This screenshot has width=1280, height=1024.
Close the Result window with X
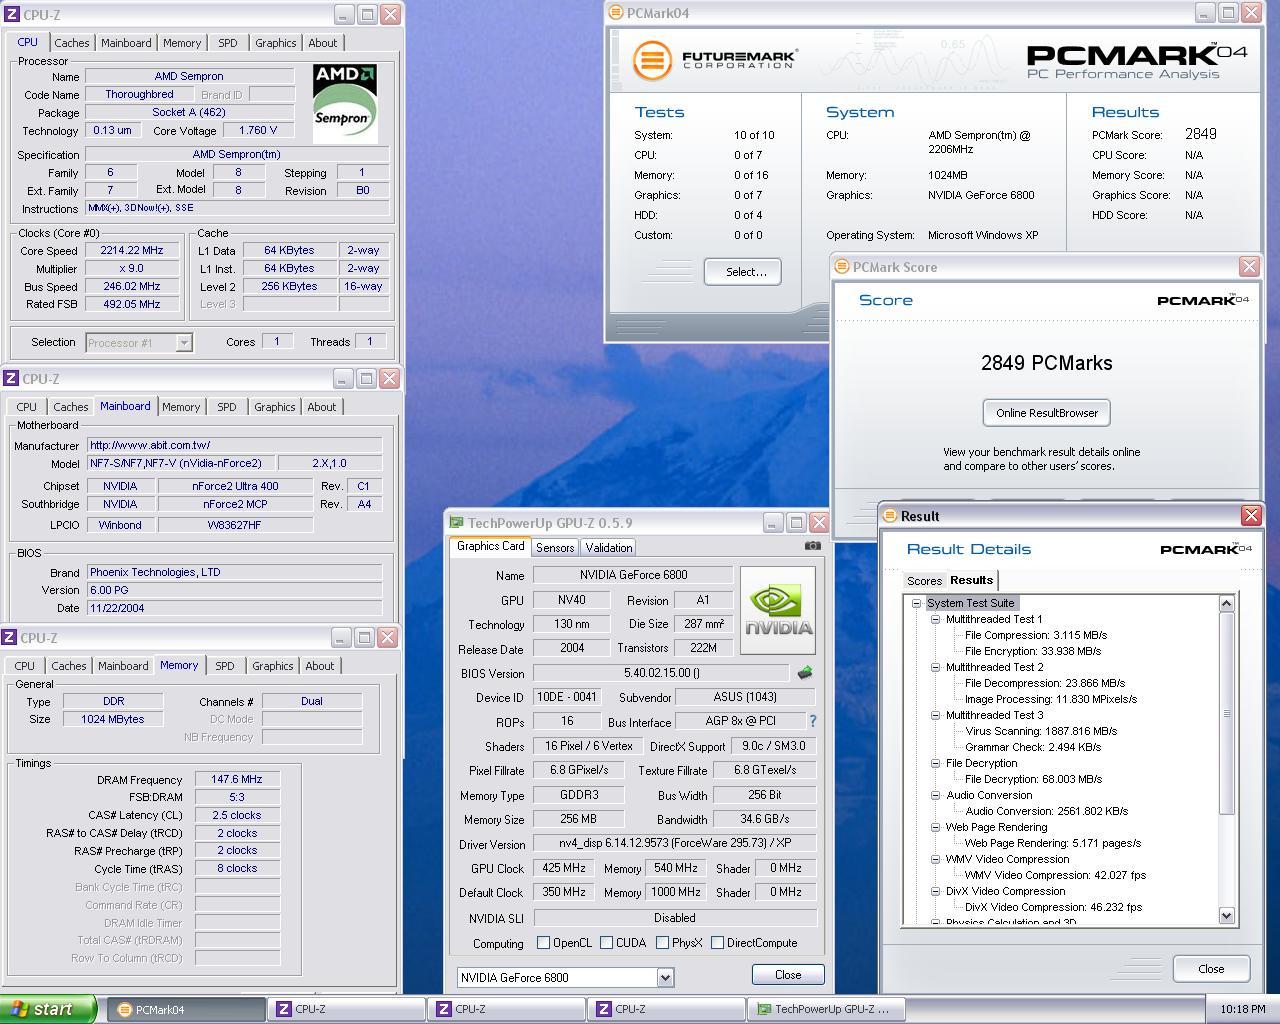coord(1251,515)
